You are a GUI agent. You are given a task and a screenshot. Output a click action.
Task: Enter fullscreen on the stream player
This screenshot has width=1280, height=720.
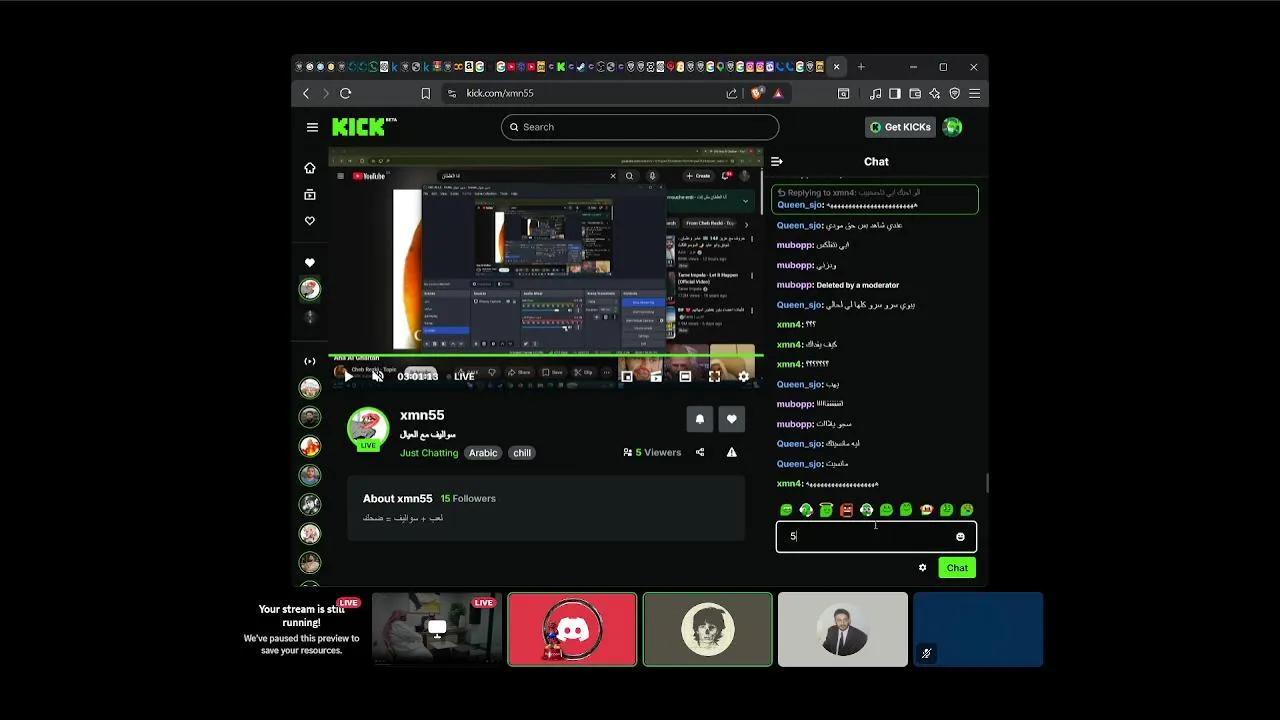[x=714, y=376]
